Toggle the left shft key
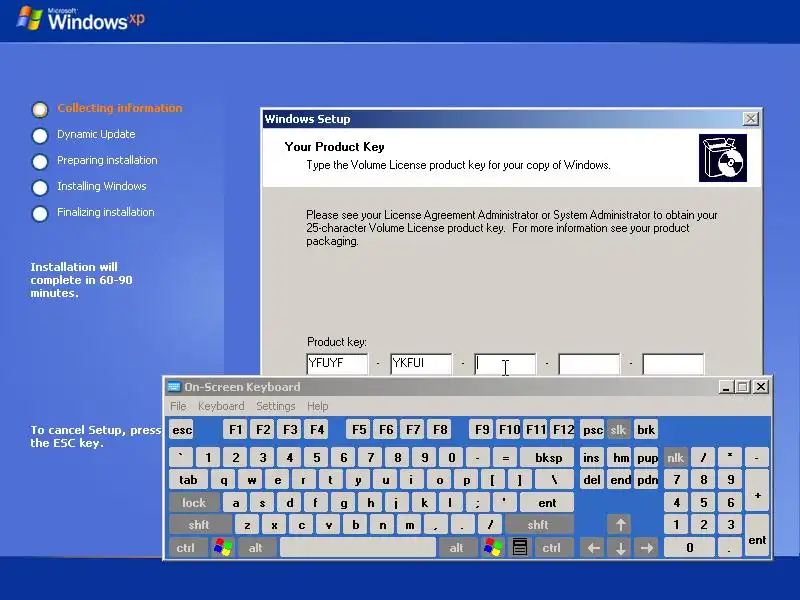Image resolution: width=800 pixels, height=600 pixels. point(199,524)
